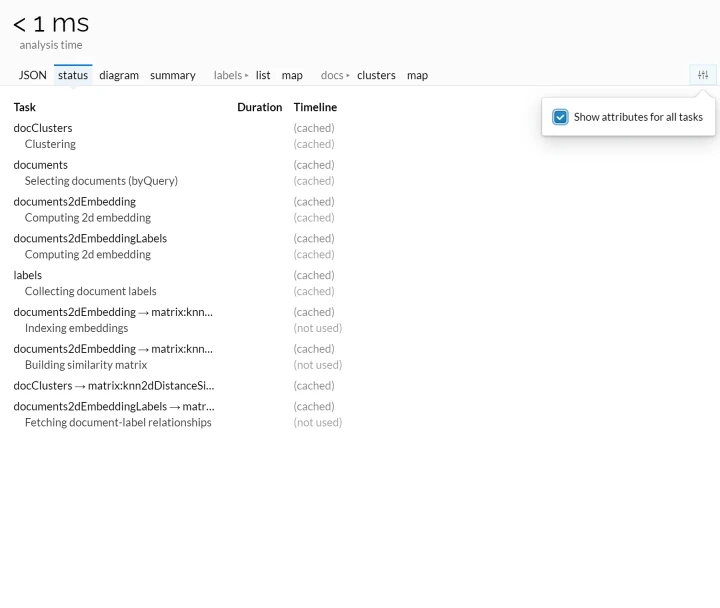Click the analysis time caption

[x=51, y=45]
